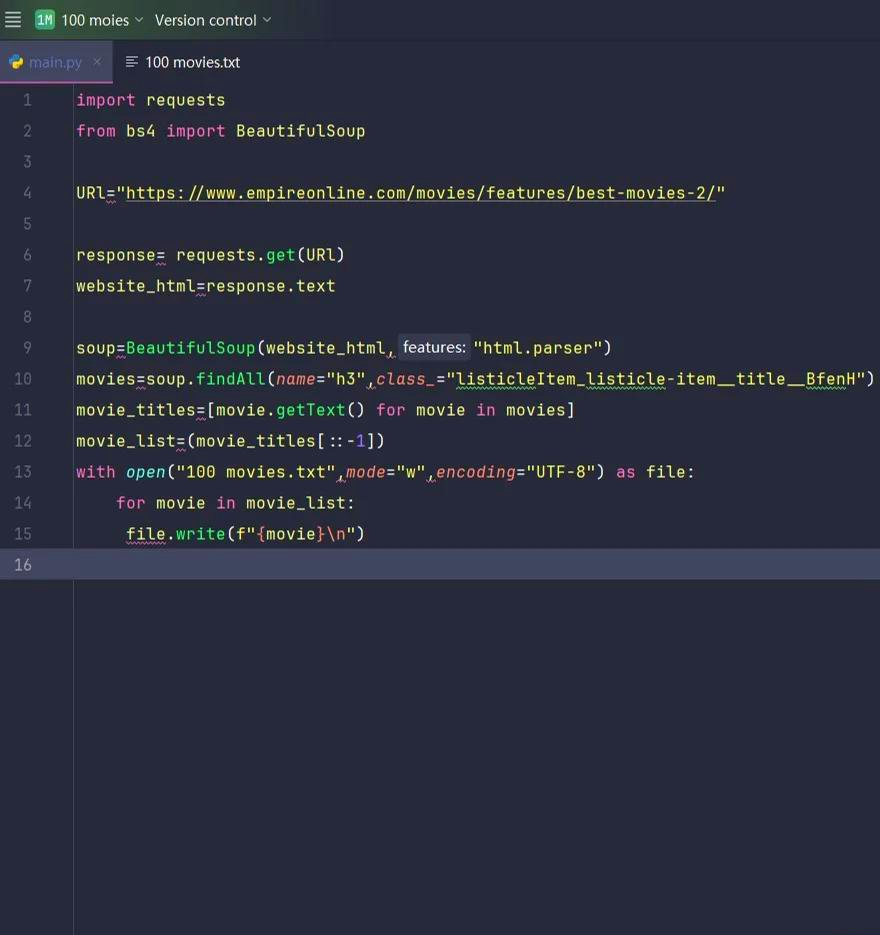880x935 pixels.
Task: Click the 'listicleItem_listicle-item__title__BfenH' class string
Action: point(656,379)
